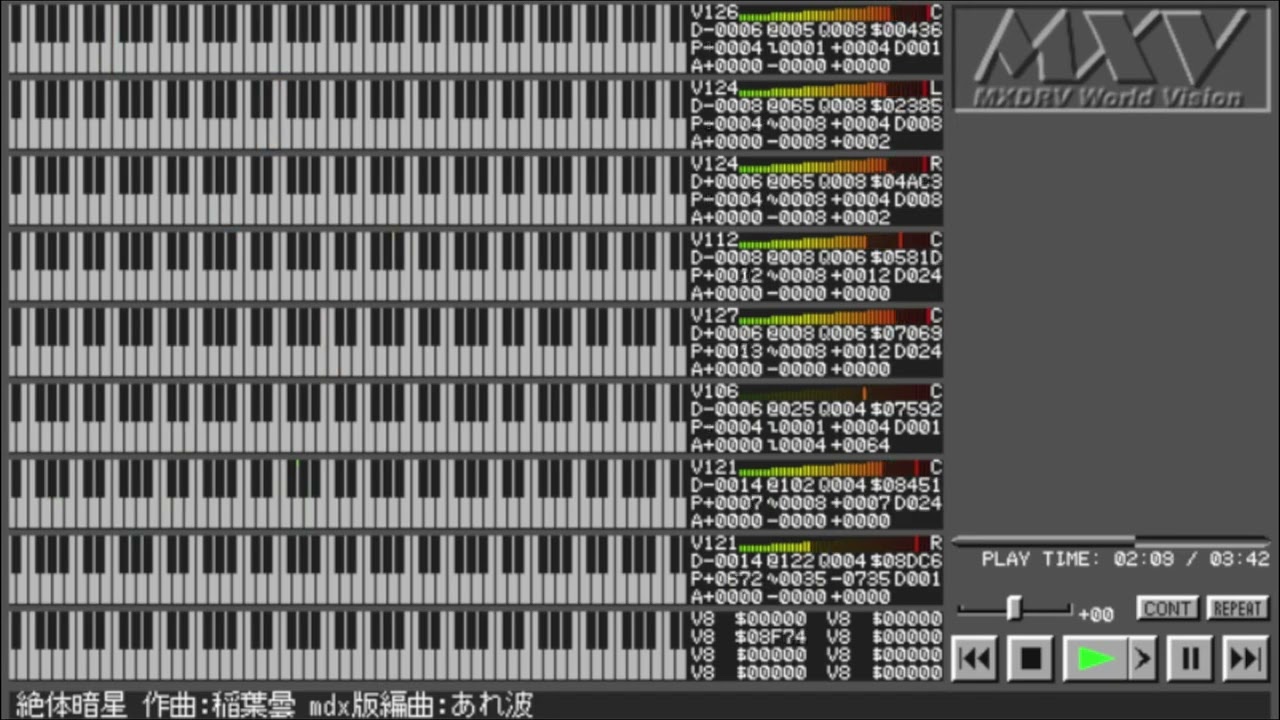
Task: Click the "P+0672" pitch value
Action: coord(726,580)
